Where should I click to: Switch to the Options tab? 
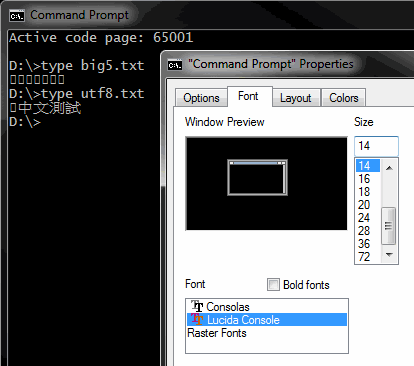[x=201, y=98]
